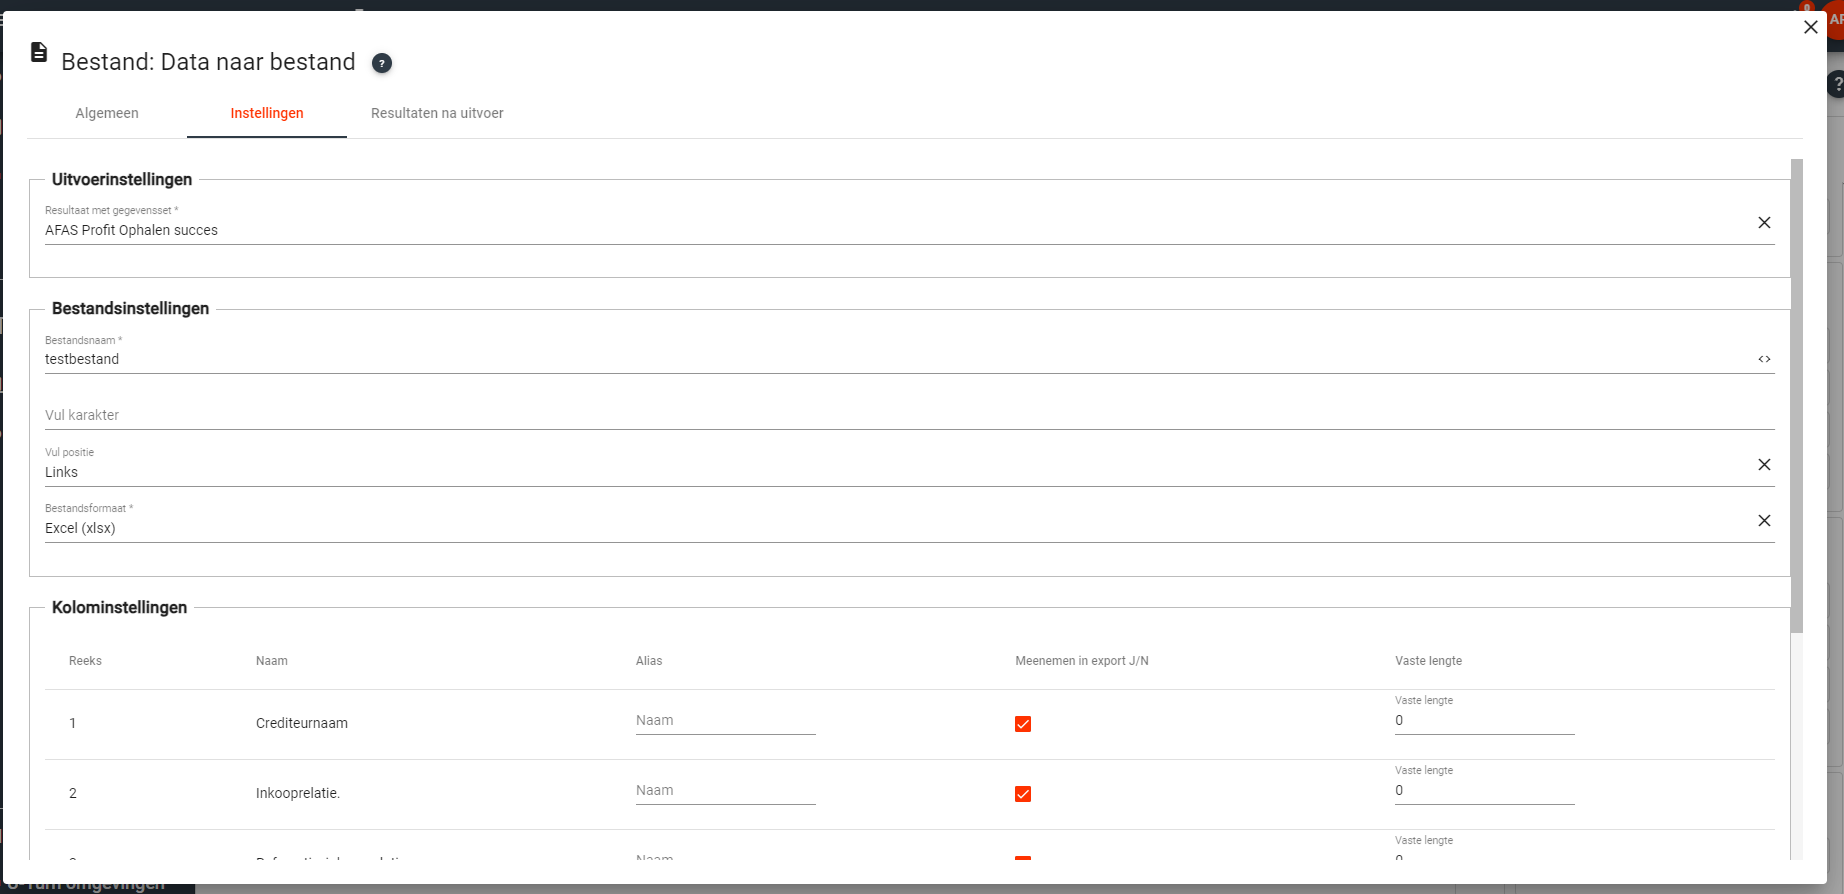The image size is (1844, 894).
Task: Switch to the Algemeen tab
Action: 107,113
